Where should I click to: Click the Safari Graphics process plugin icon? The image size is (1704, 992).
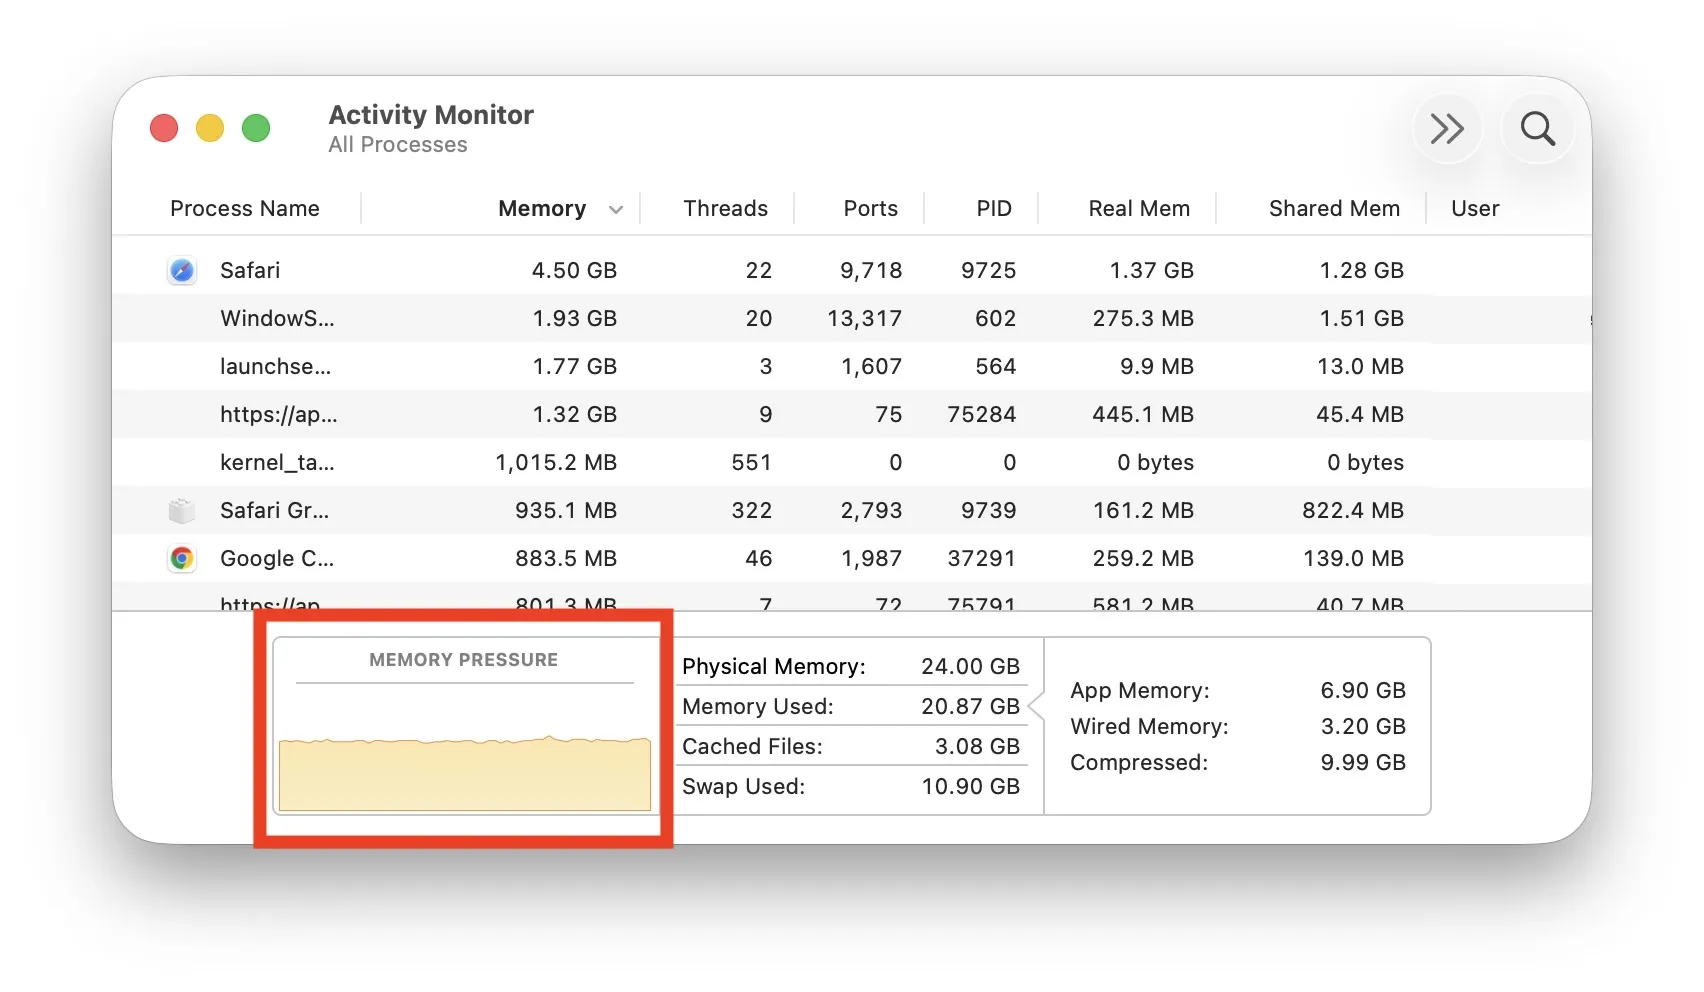click(x=182, y=510)
